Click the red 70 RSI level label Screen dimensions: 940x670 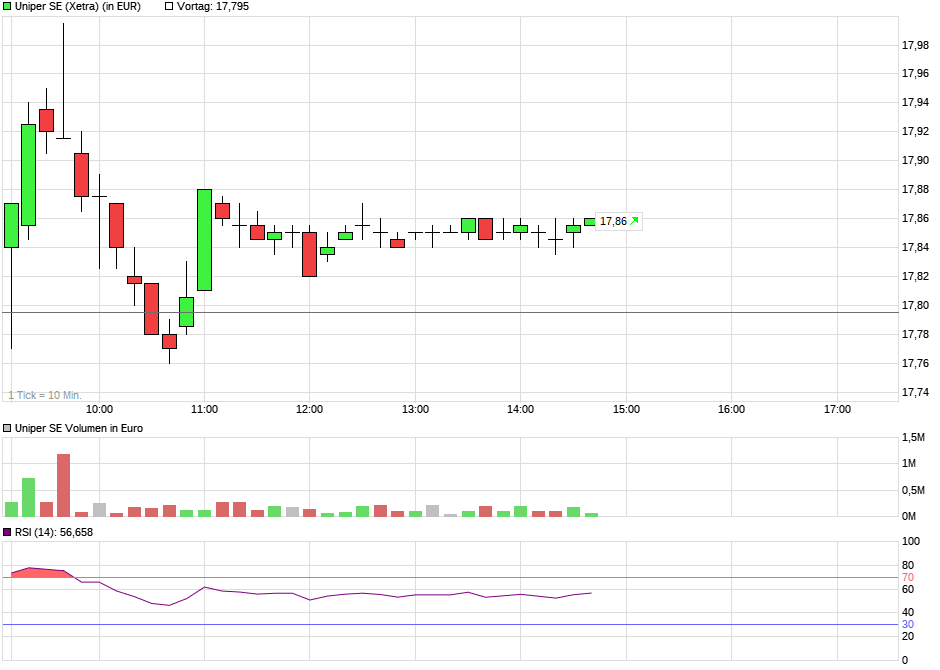[x=908, y=578]
